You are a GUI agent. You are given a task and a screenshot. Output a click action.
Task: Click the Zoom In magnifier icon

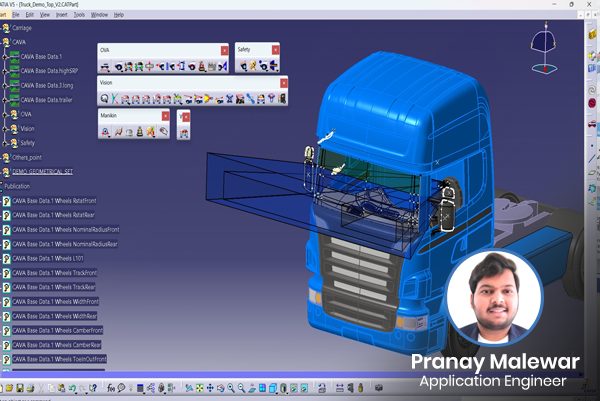coord(231,387)
